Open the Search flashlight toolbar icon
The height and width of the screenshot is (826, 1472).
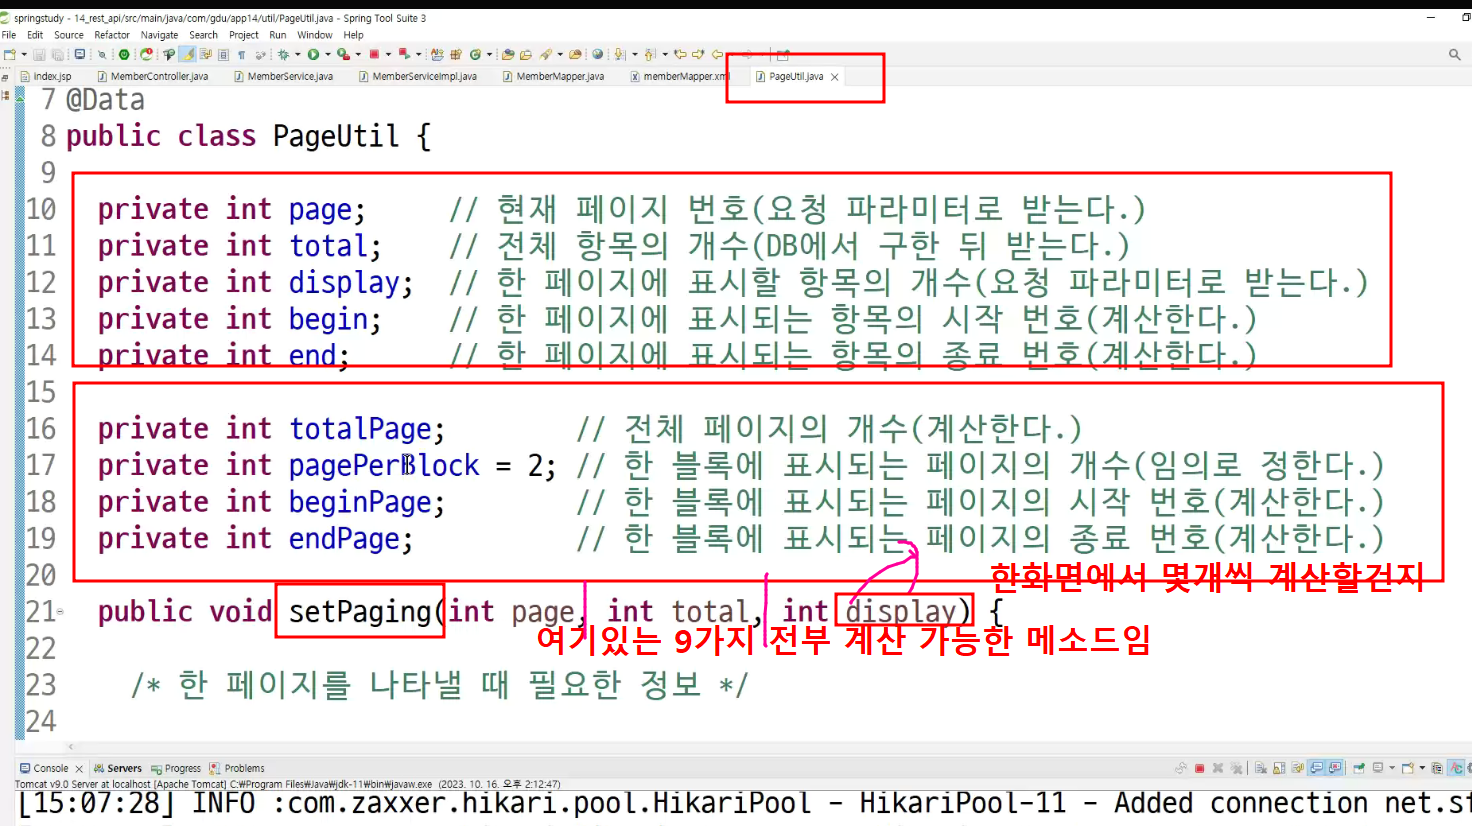click(545, 54)
